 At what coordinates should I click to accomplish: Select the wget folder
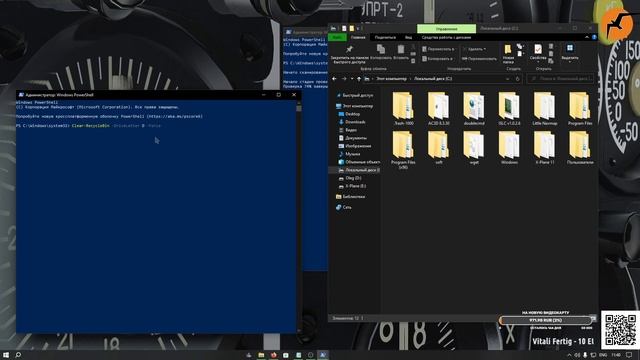click(473, 147)
